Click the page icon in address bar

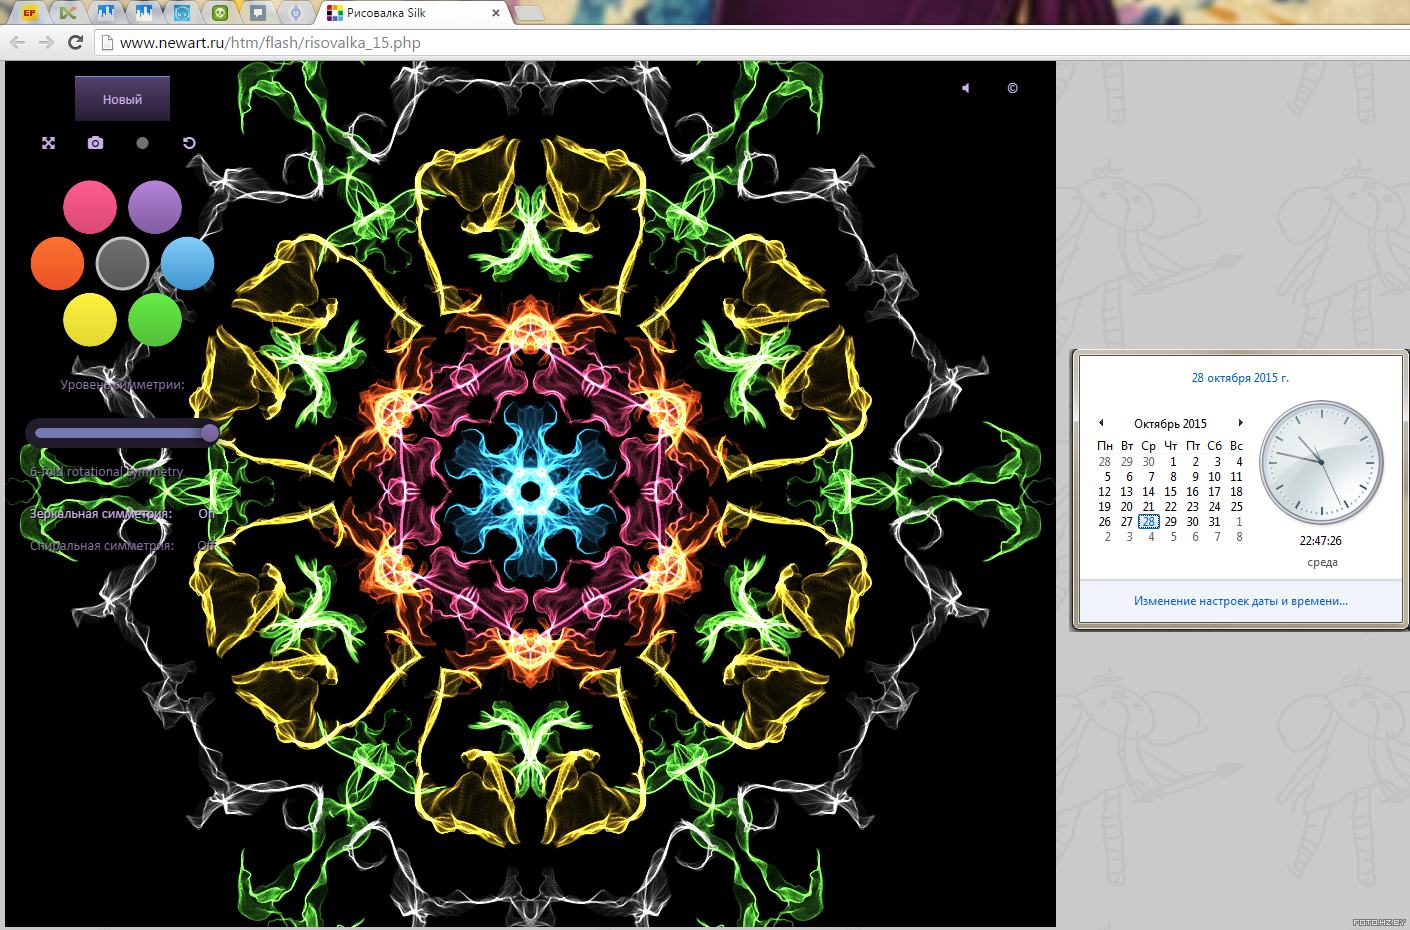click(108, 42)
